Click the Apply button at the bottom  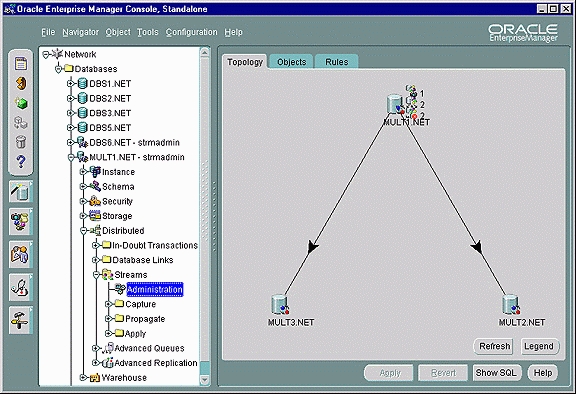tap(390, 373)
